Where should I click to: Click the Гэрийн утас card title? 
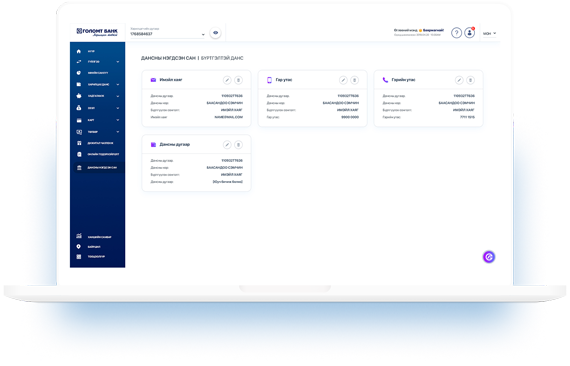coord(404,80)
